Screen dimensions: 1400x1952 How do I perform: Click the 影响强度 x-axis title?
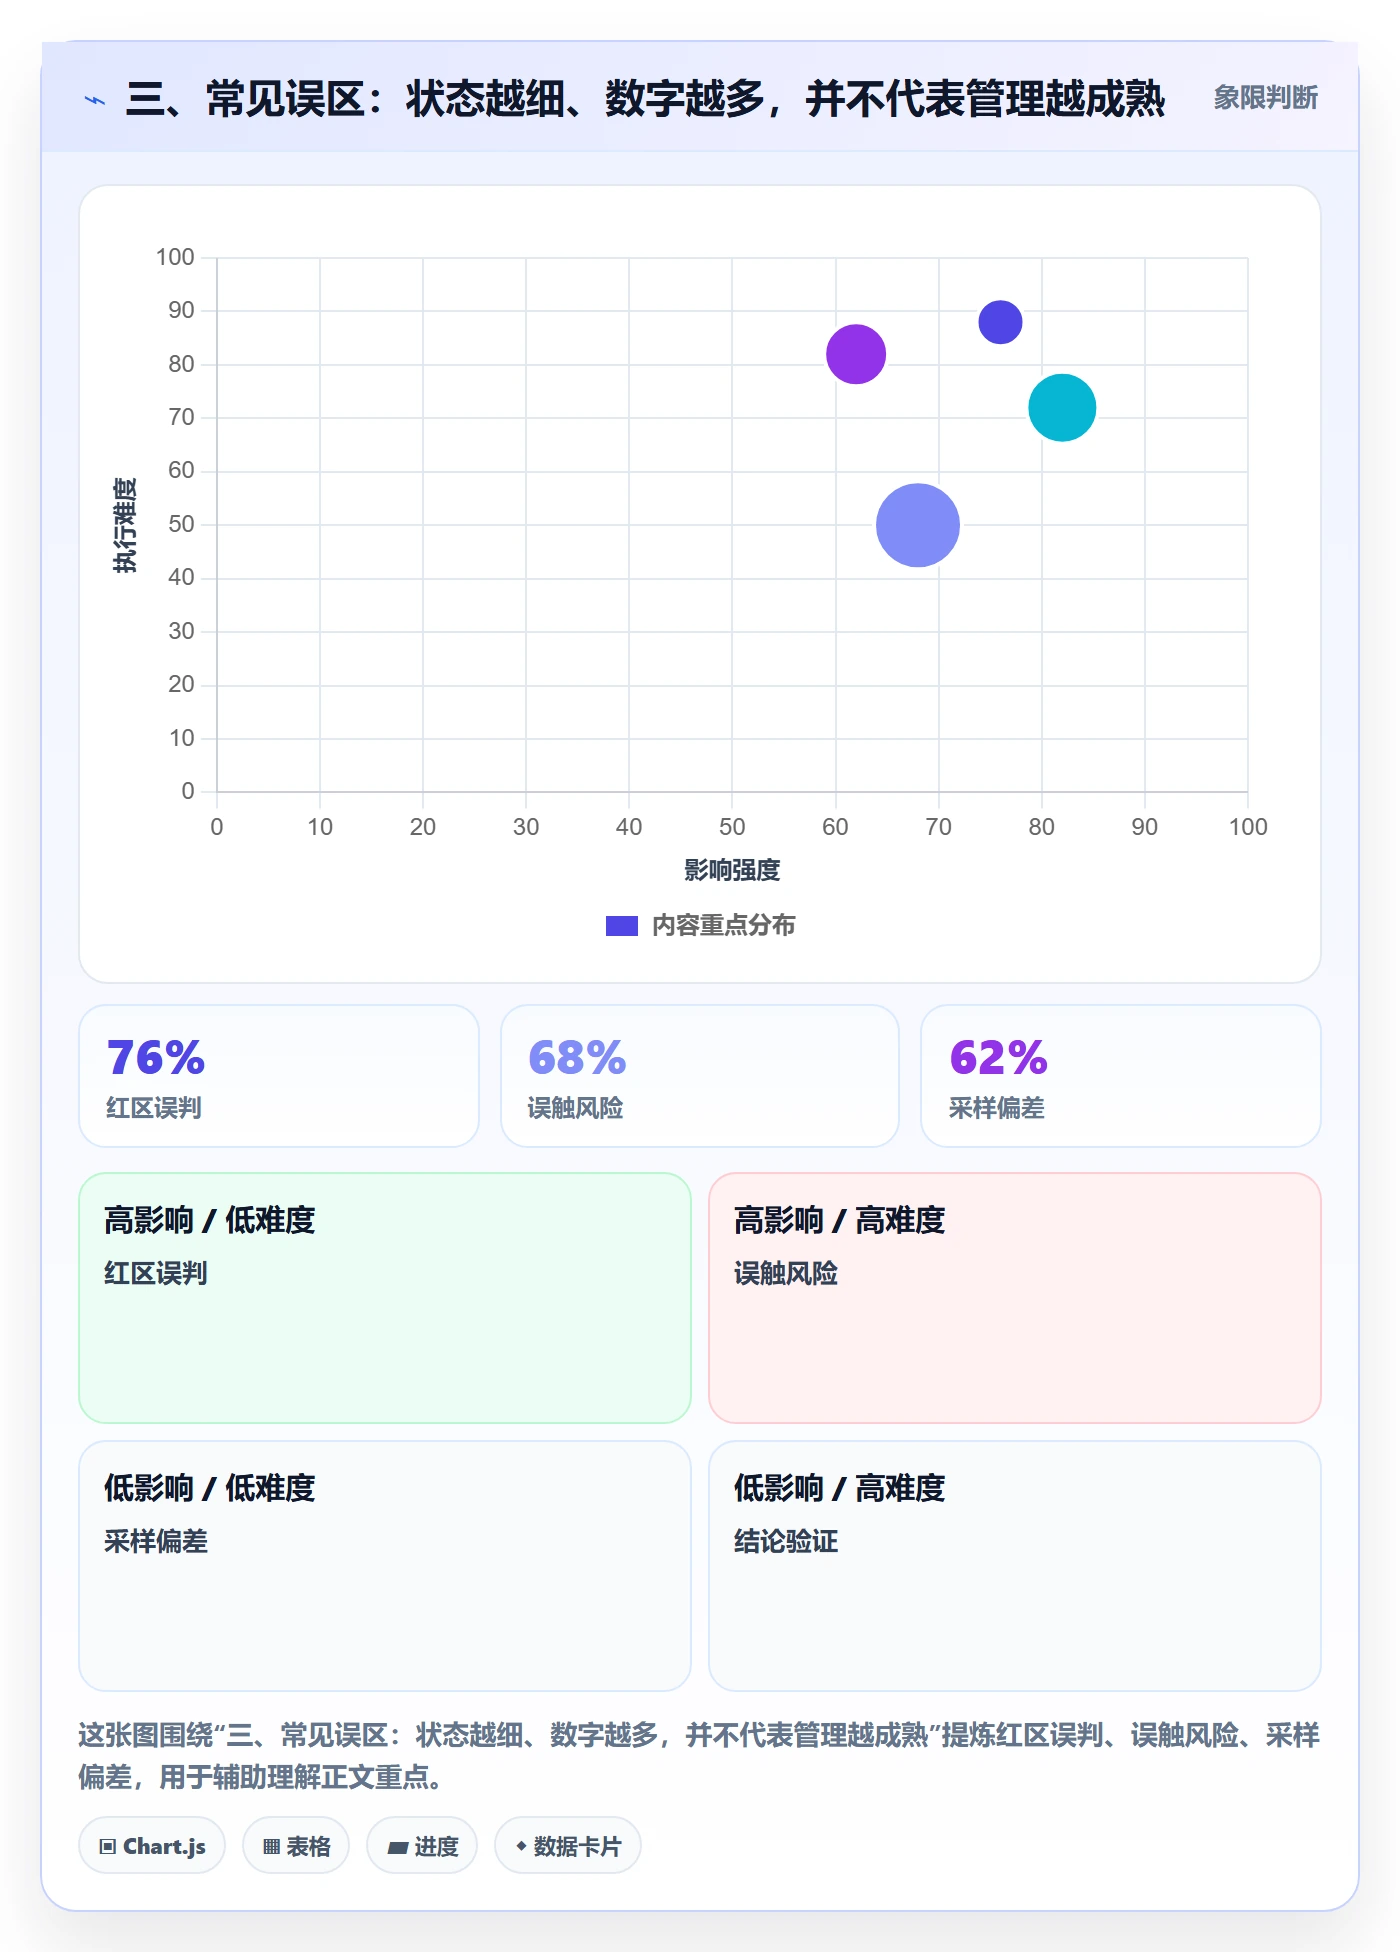pos(732,870)
